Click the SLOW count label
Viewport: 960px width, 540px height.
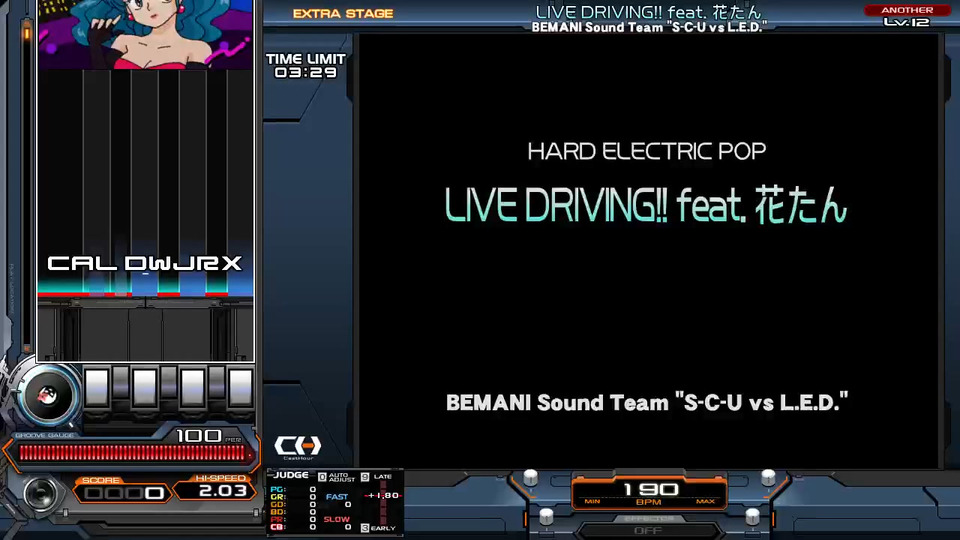[337, 519]
